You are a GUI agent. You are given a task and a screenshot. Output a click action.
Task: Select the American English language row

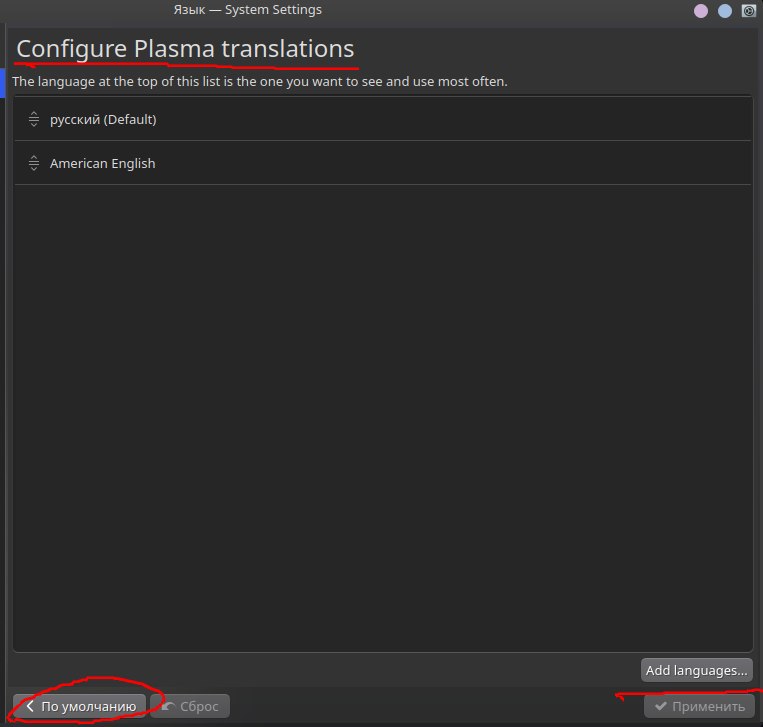coord(382,163)
